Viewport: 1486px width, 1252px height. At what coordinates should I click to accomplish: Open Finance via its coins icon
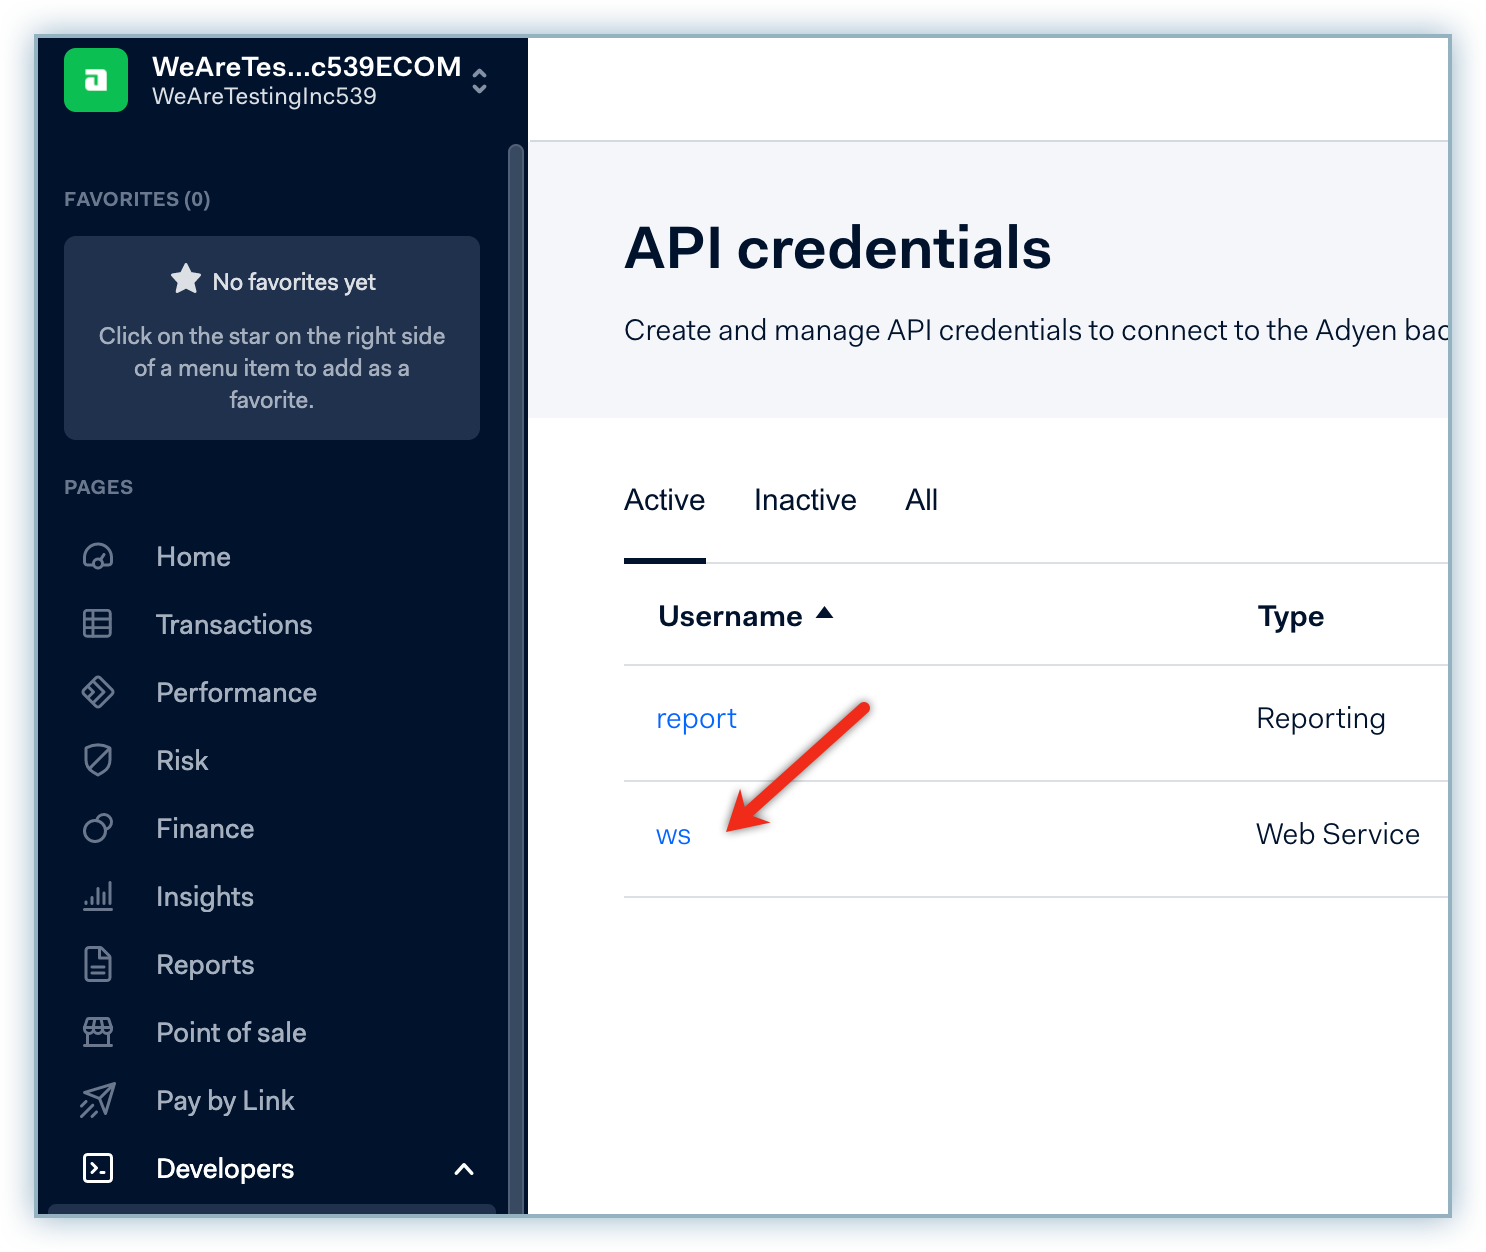pyautogui.click(x=98, y=828)
